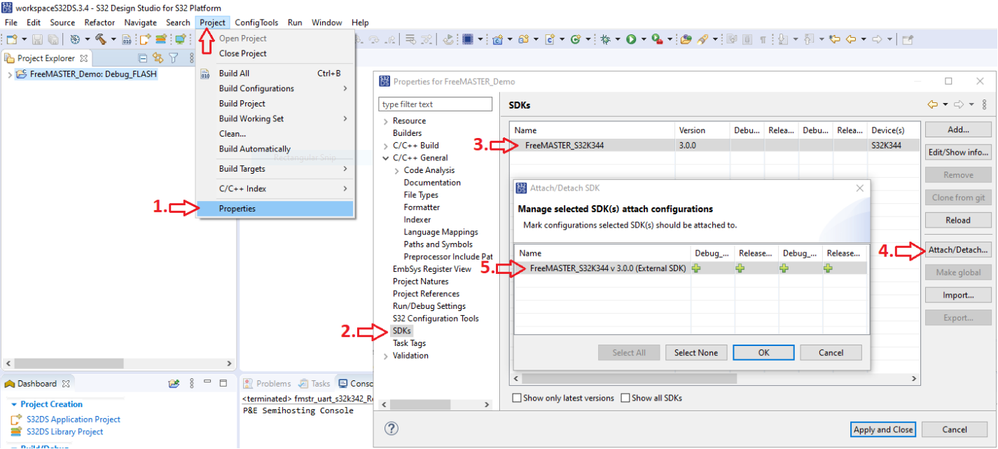Click the Import... button
This screenshot has width=998, height=449.
(957, 296)
